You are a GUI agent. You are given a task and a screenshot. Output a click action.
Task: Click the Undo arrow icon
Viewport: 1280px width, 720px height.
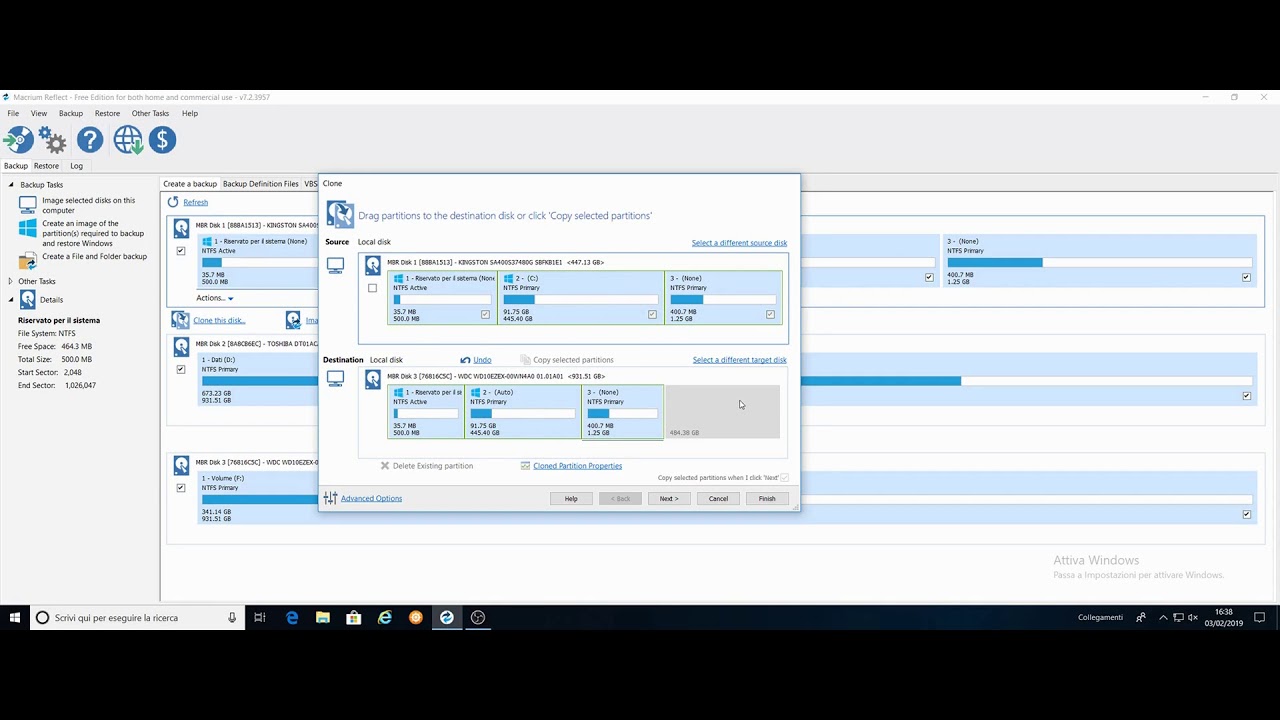[x=465, y=360]
